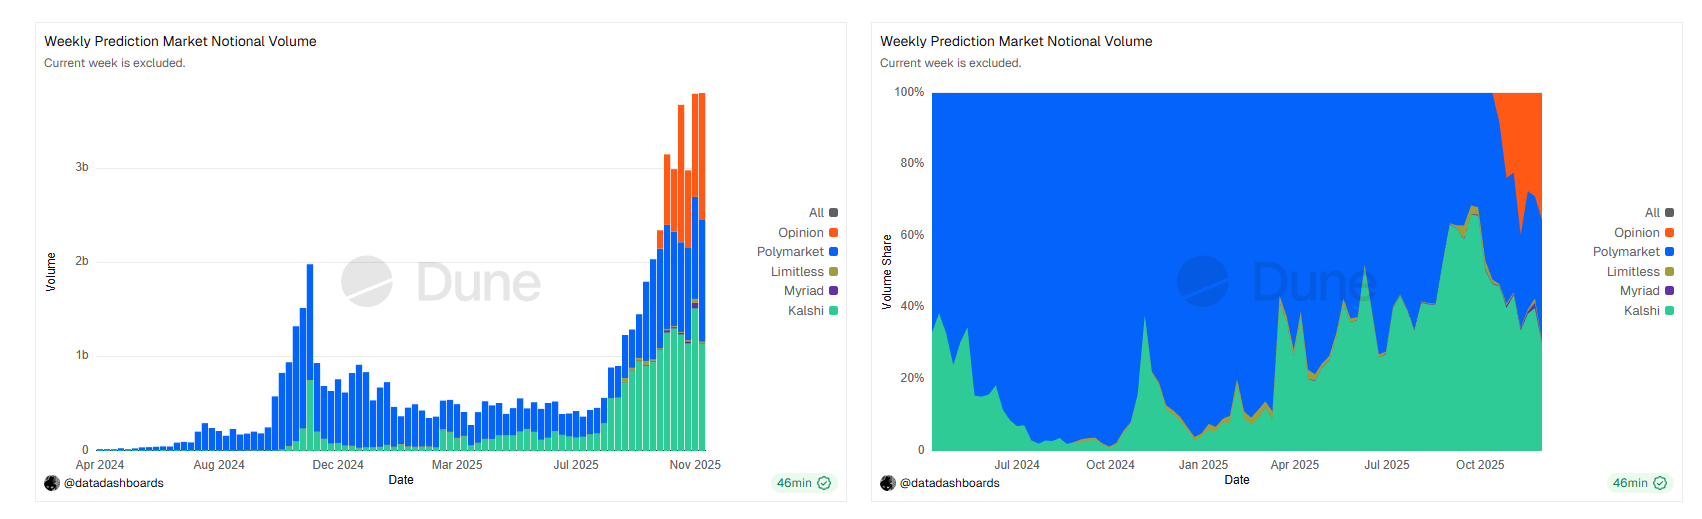
Task: Click the orange Opinion swatch in right legend
Action: pyautogui.click(x=1669, y=233)
